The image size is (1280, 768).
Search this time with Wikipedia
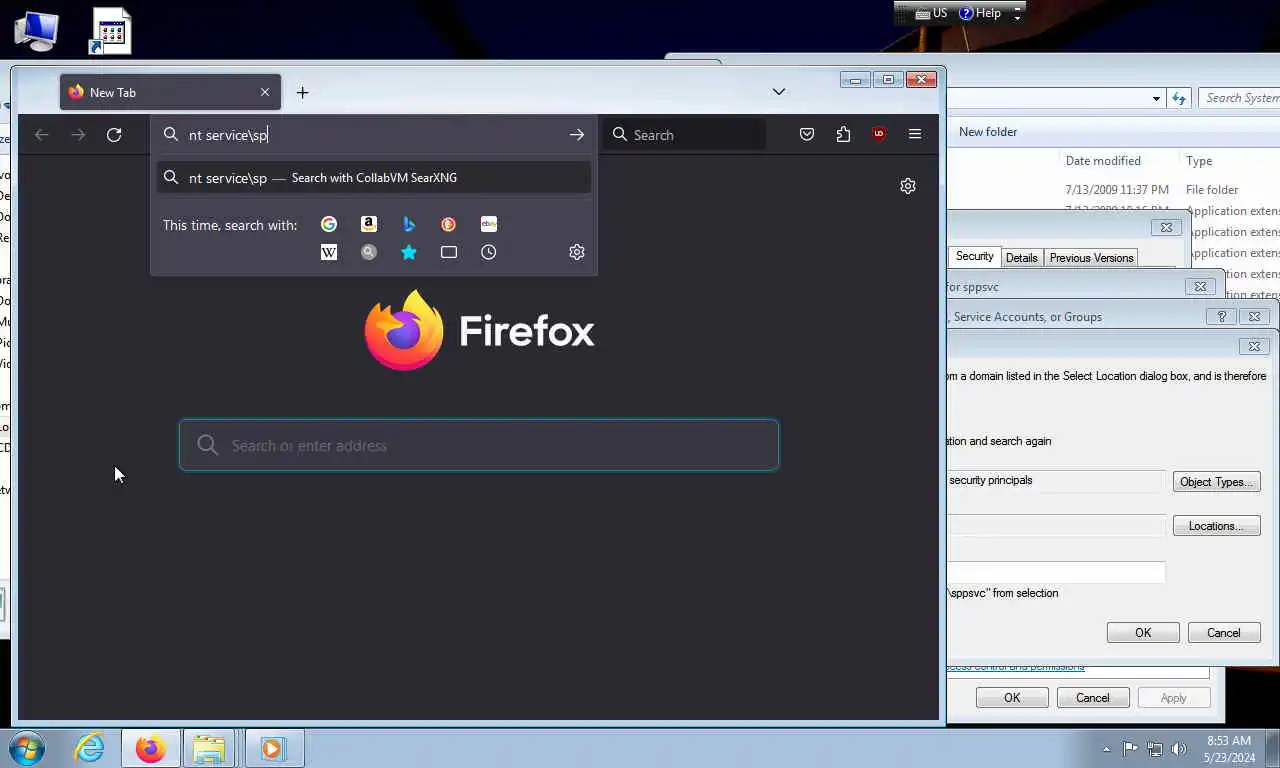tap(329, 252)
